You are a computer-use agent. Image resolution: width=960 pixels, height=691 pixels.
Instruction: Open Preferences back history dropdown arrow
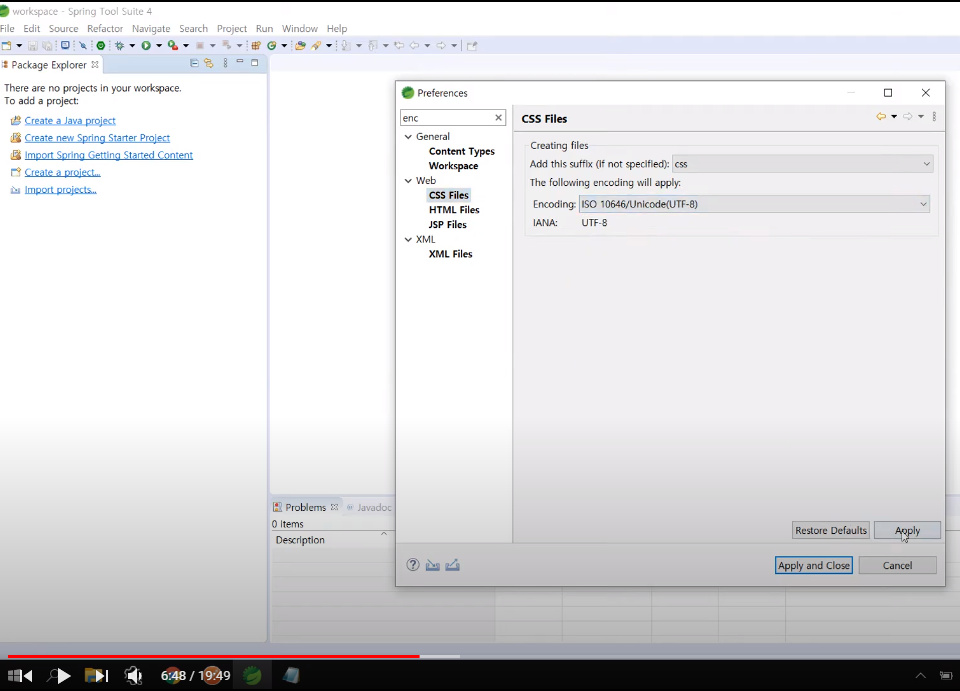pos(894,116)
